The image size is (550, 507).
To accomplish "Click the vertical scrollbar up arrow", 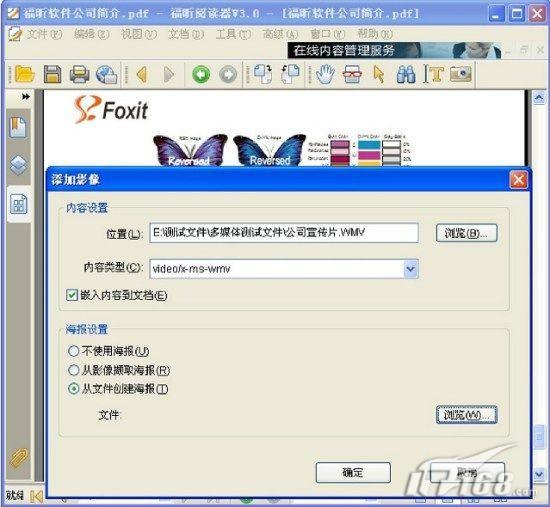I will pos(539,97).
